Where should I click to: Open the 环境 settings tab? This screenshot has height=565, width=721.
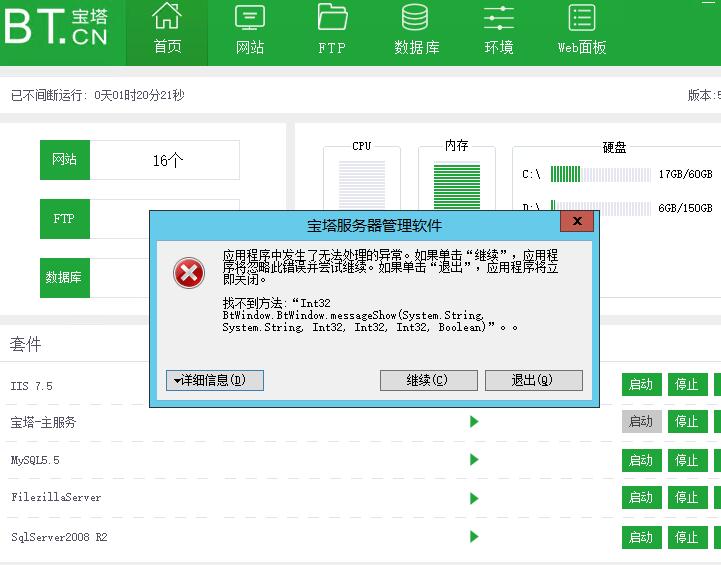click(x=498, y=32)
